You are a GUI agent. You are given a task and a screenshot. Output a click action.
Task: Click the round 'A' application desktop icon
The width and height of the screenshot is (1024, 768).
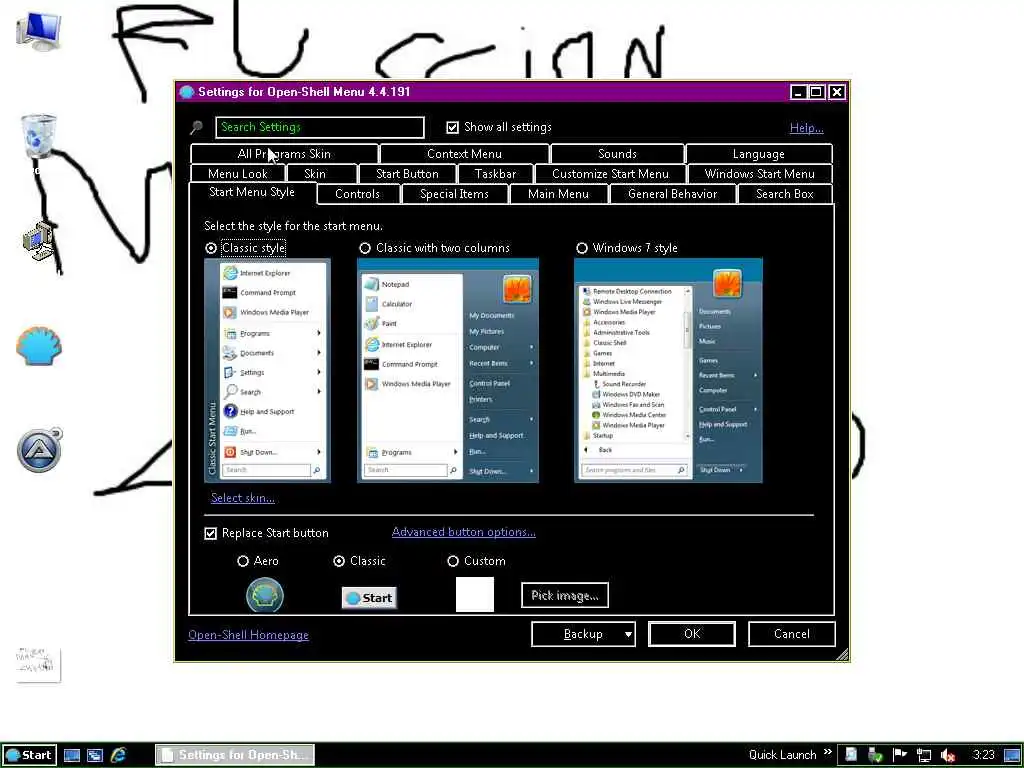click(x=39, y=450)
